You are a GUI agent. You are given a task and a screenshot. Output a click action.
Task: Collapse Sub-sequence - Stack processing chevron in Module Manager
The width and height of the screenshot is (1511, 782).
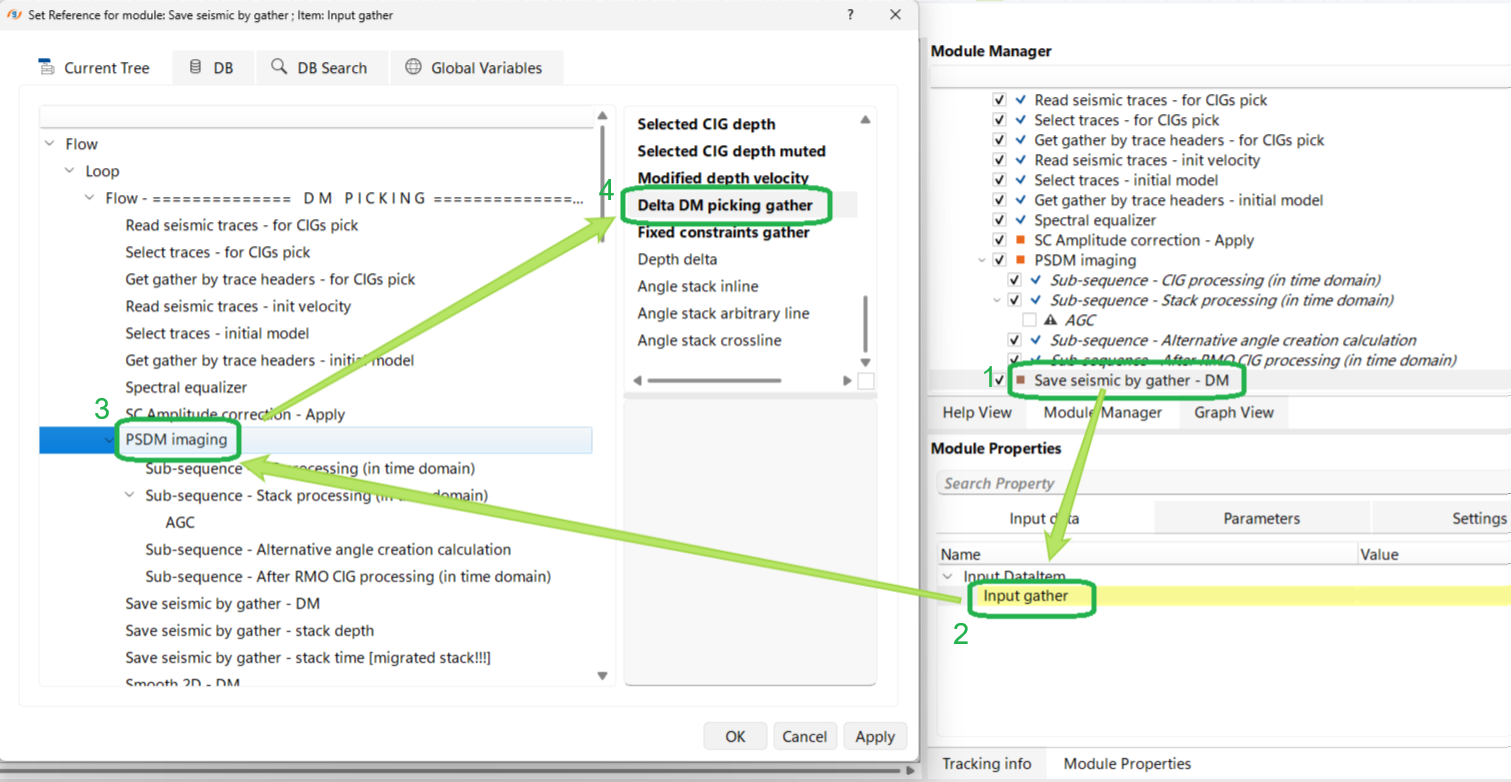[x=998, y=300]
